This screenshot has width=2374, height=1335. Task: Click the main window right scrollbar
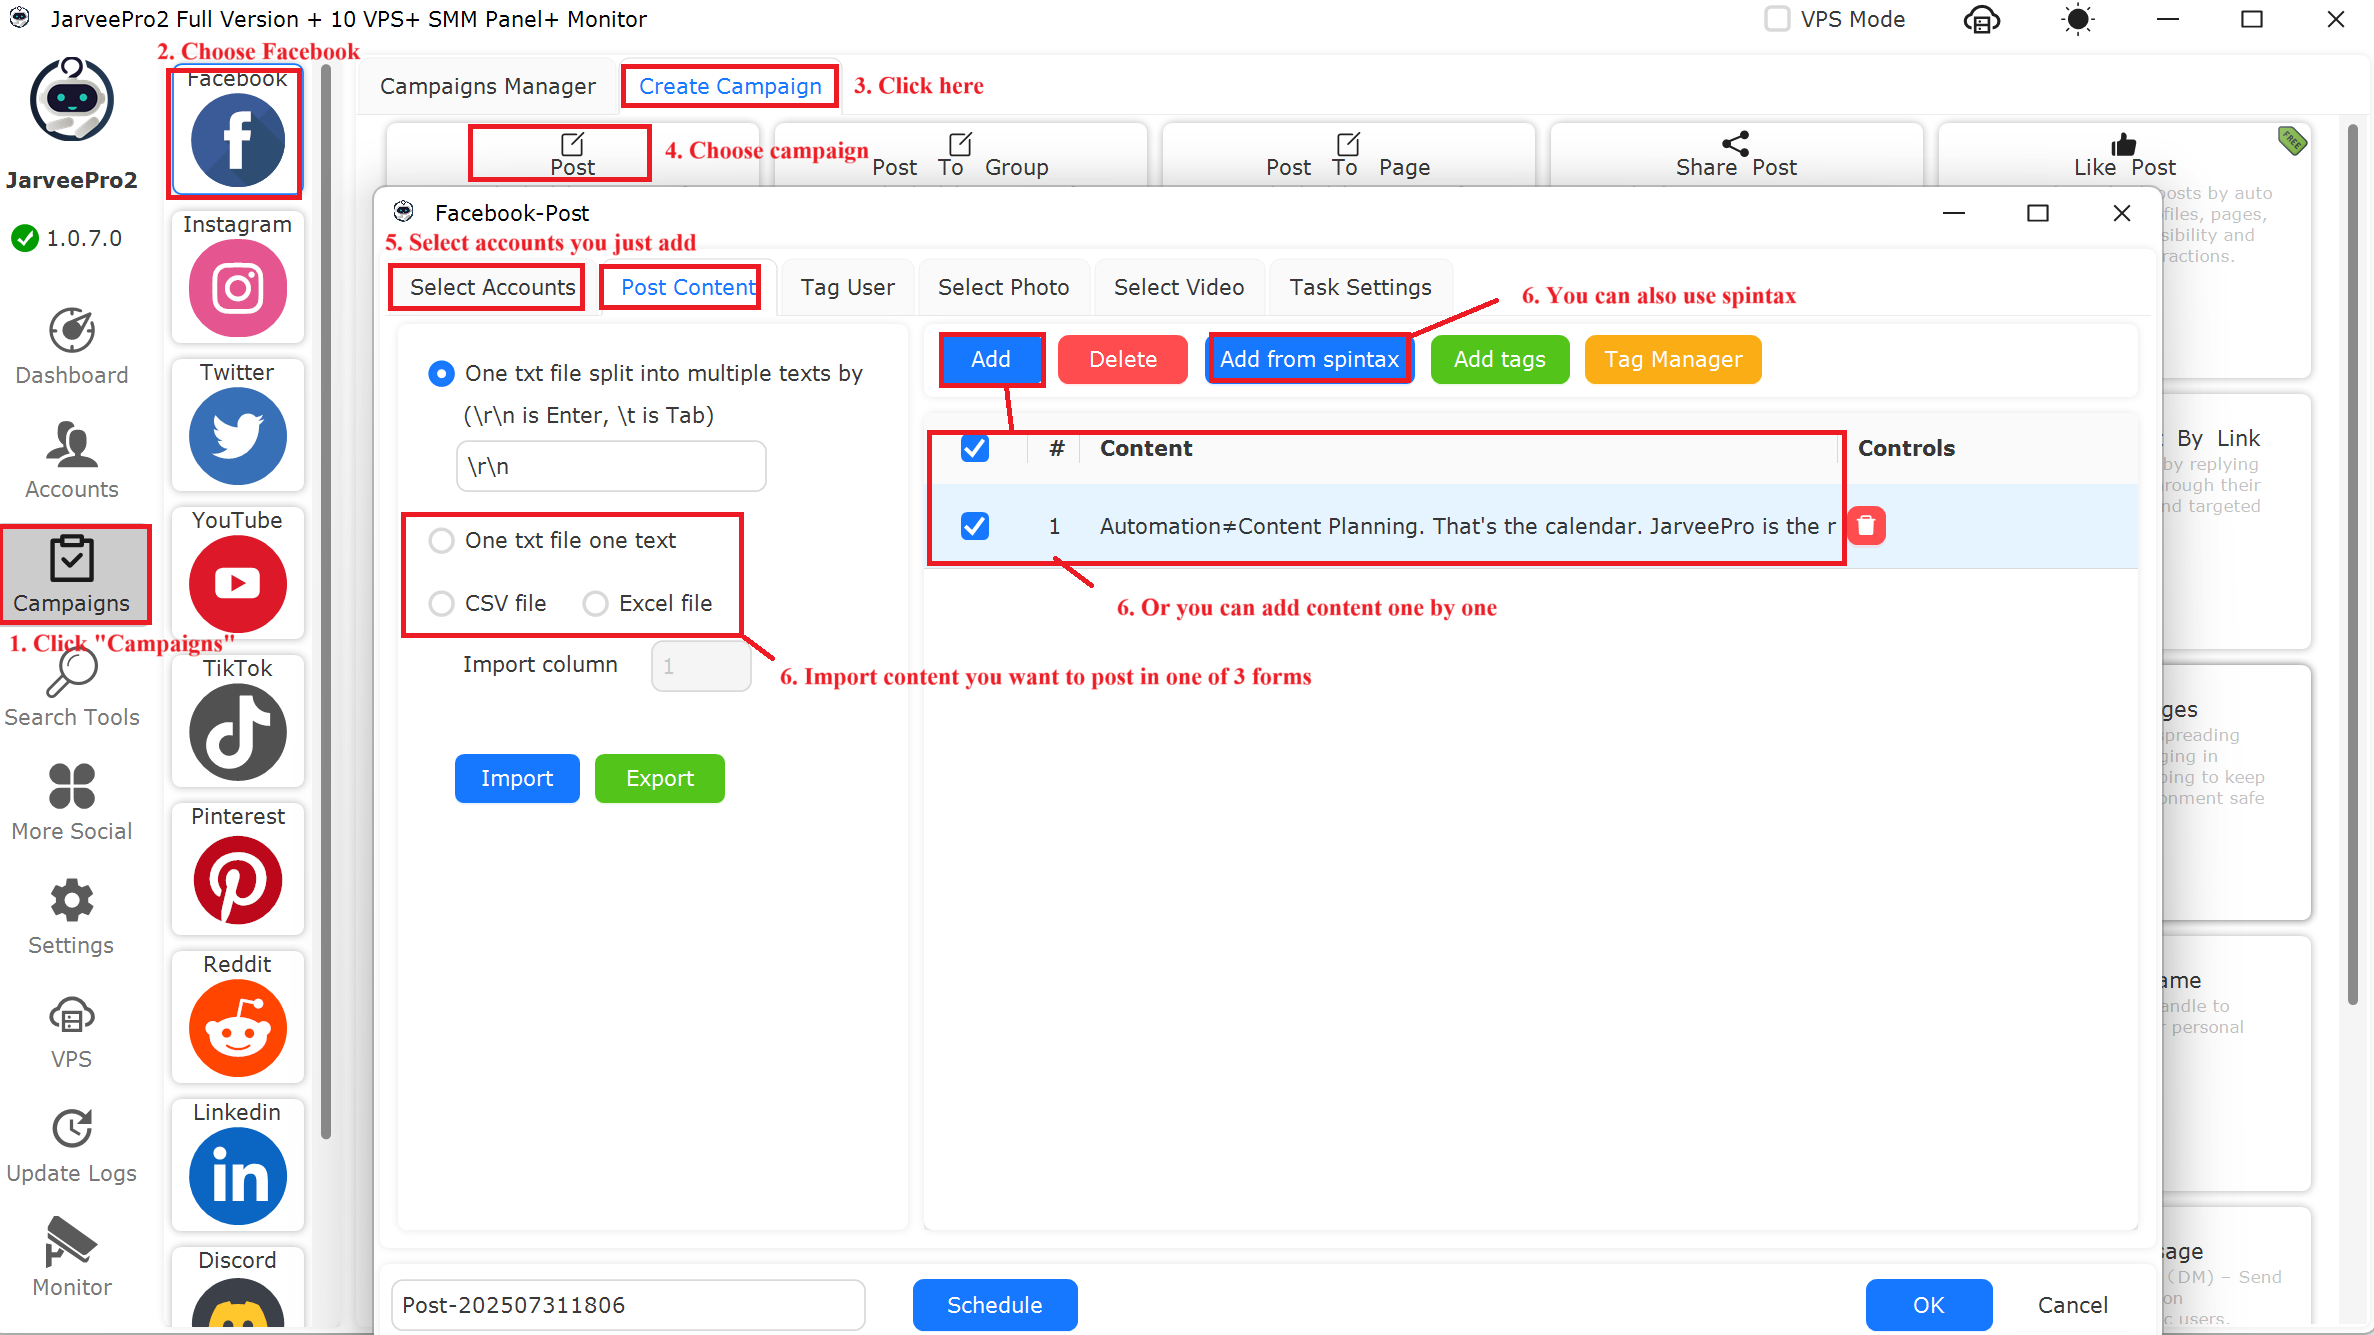click(2352, 565)
